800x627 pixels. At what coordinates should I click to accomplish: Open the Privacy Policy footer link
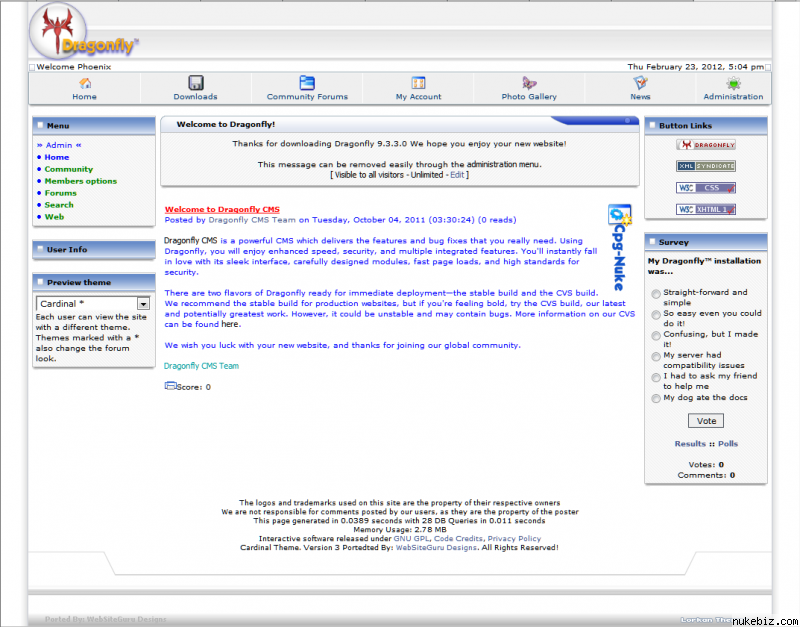point(514,539)
